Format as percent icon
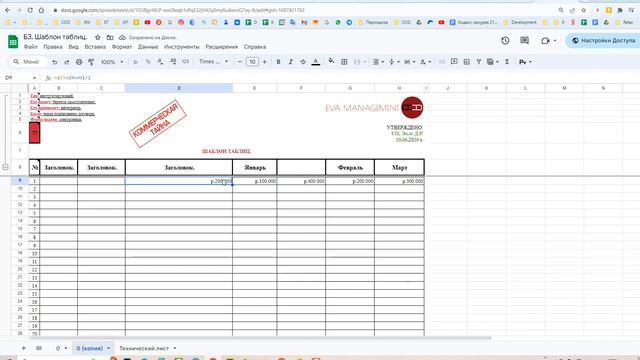The width and height of the screenshot is (640, 360). [148, 62]
